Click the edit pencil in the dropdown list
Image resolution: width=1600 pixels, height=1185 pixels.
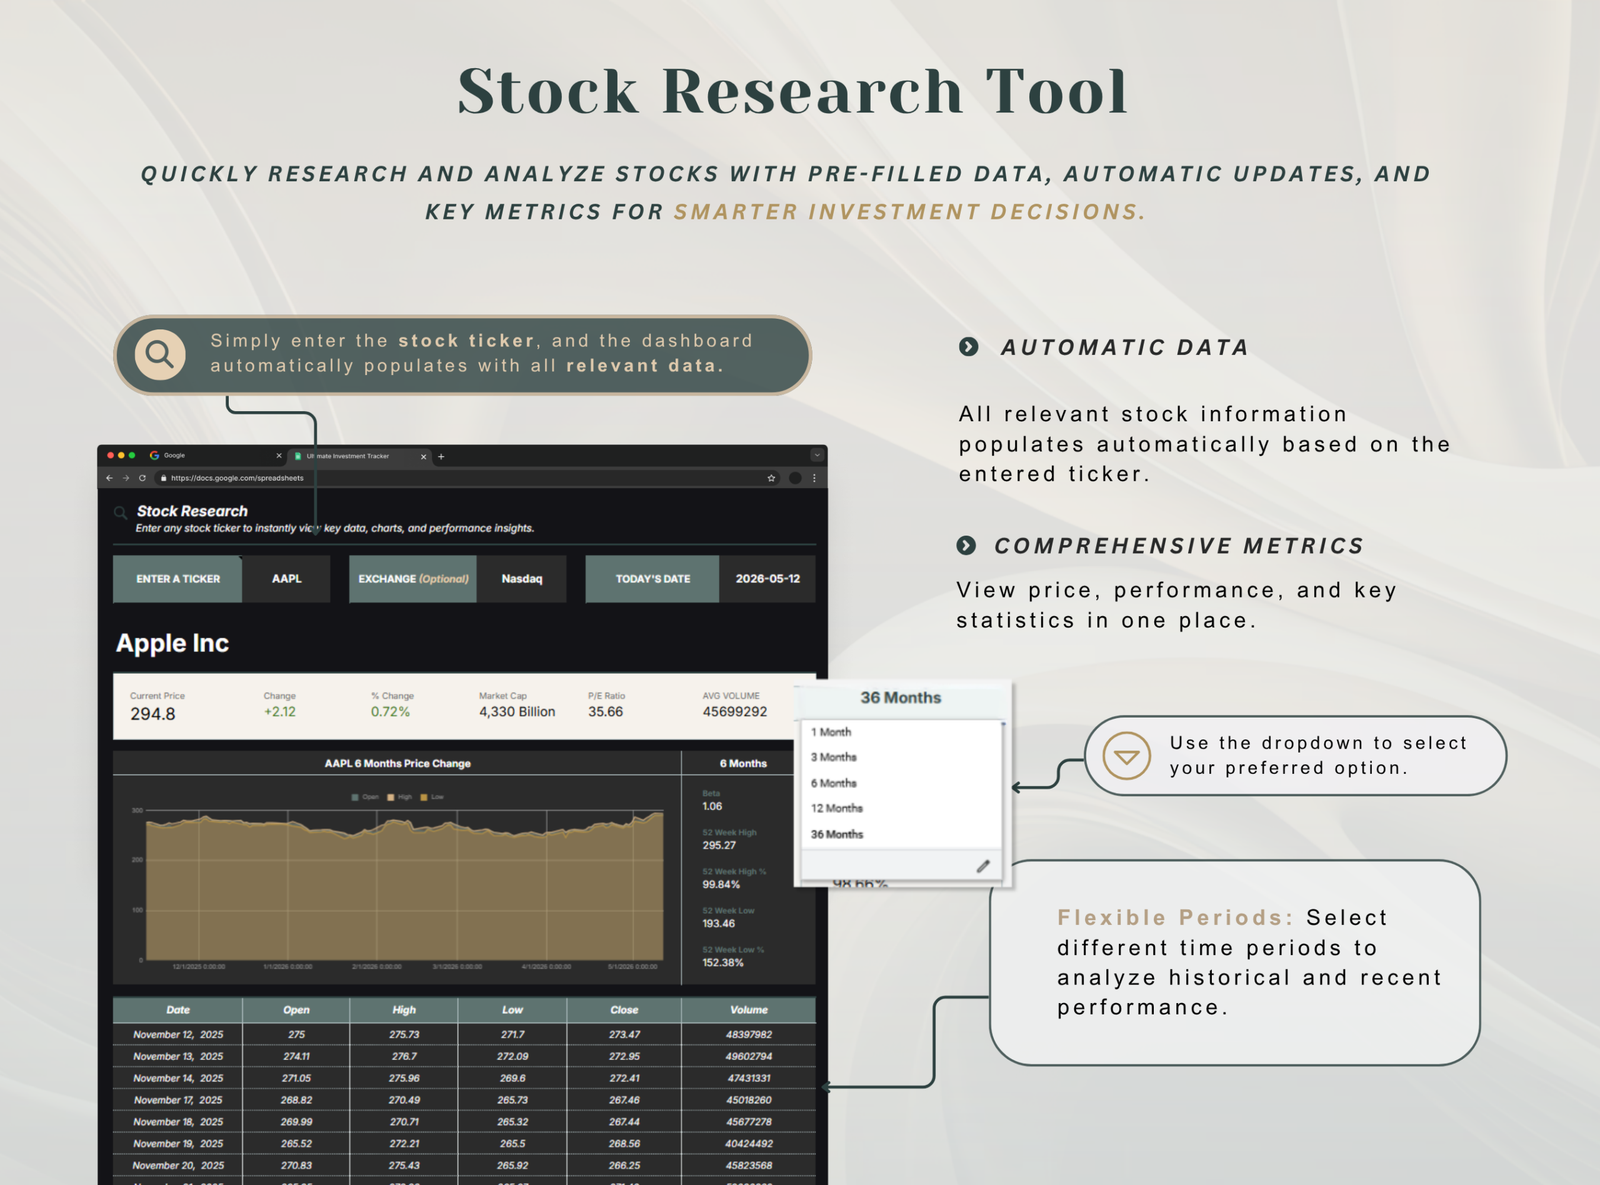(x=983, y=866)
